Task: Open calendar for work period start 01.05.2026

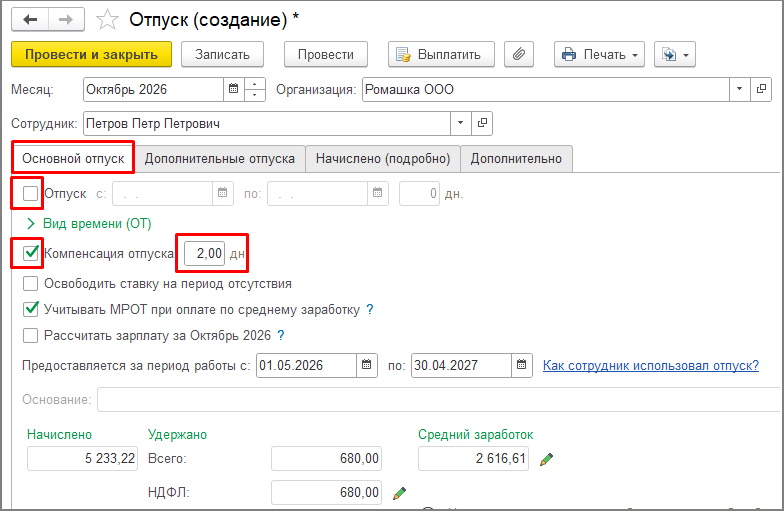Action: 366,366
